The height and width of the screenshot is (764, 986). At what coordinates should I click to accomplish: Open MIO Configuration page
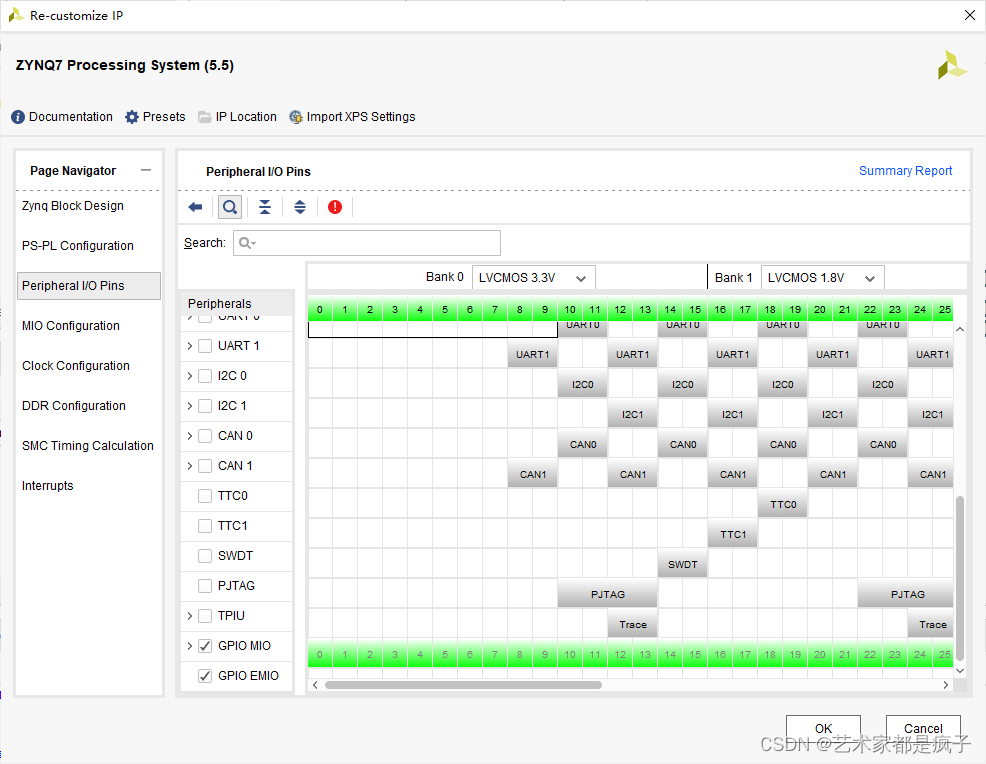pyautogui.click(x=71, y=326)
